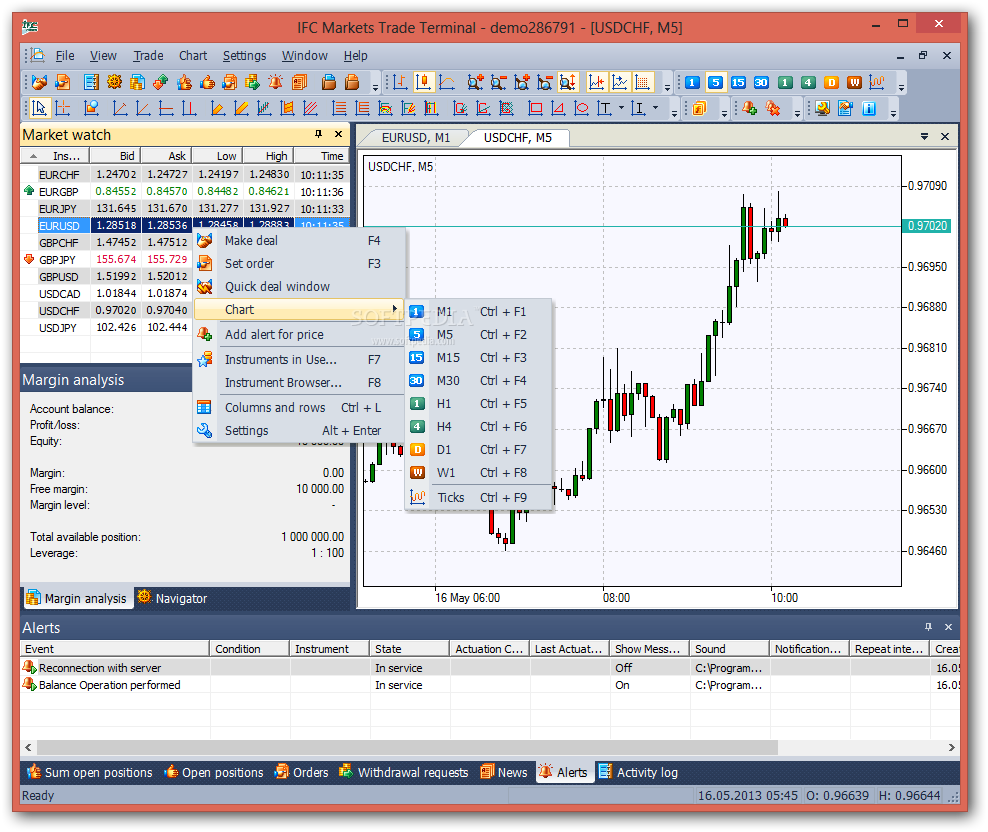Select the vertical line drawing tool

pos(189,109)
